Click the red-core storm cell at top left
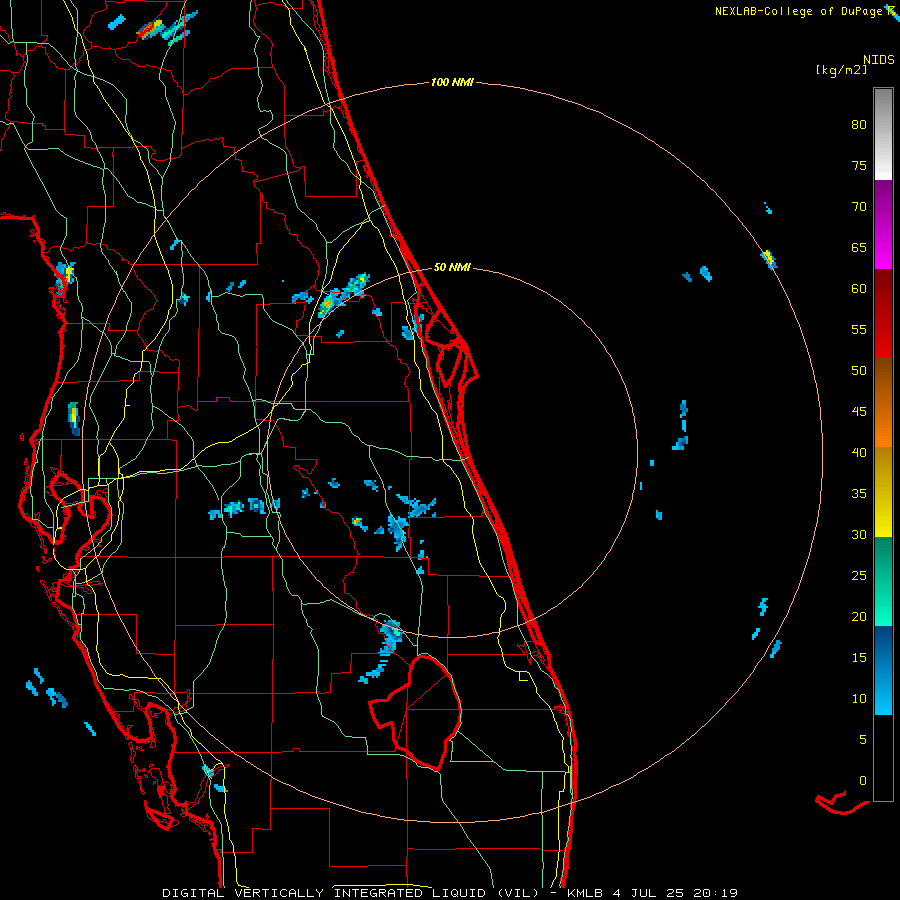900x900 pixels. click(x=151, y=29)
